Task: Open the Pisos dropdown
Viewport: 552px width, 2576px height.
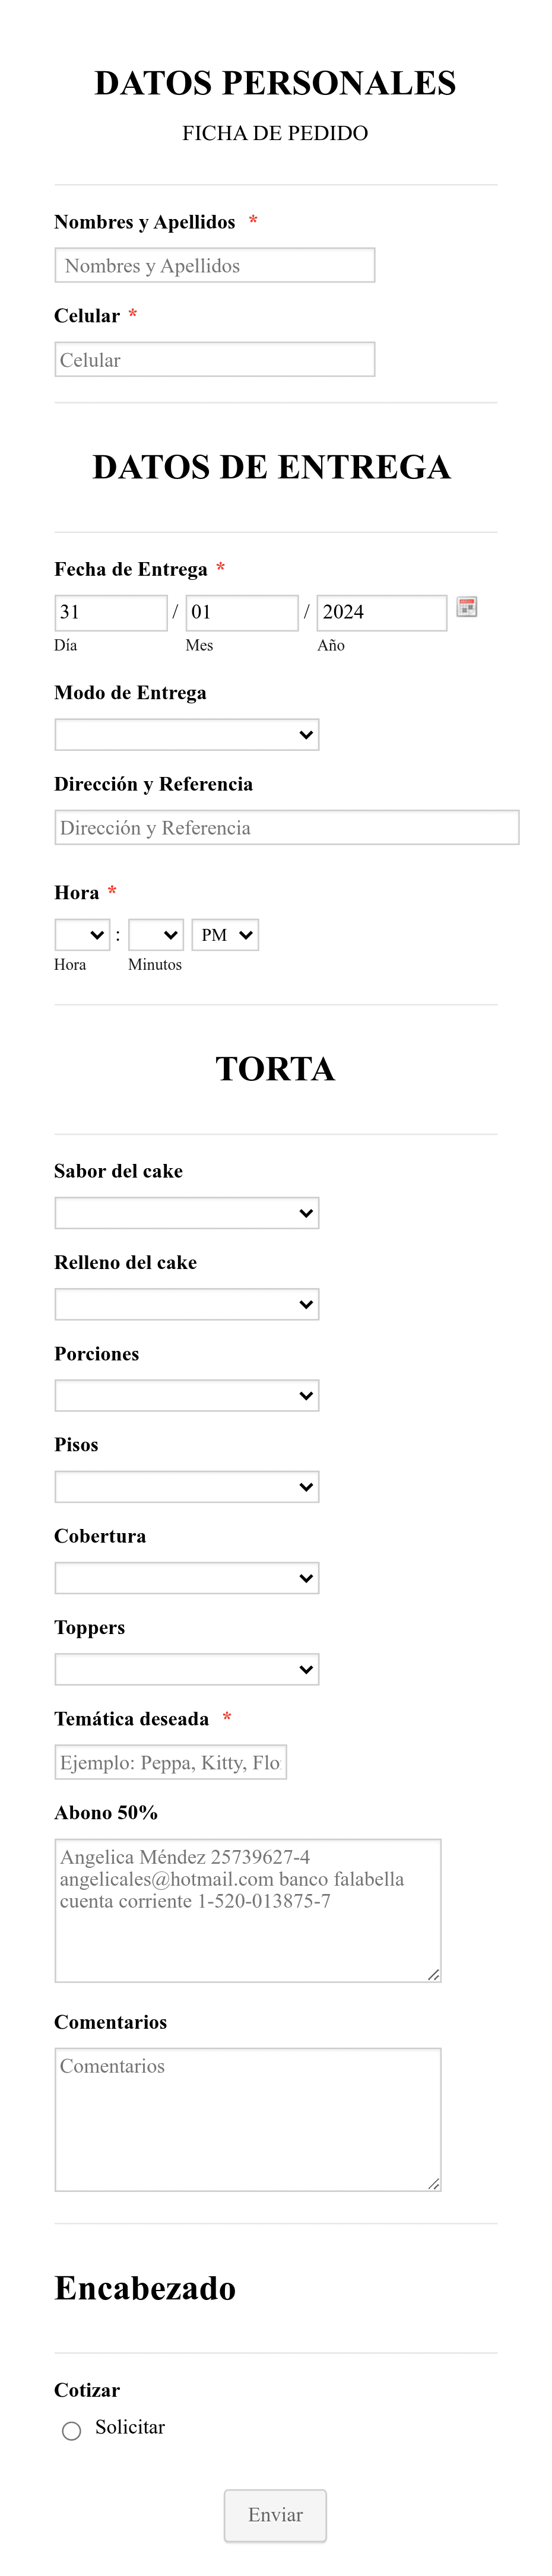Action: [187, 1486]
